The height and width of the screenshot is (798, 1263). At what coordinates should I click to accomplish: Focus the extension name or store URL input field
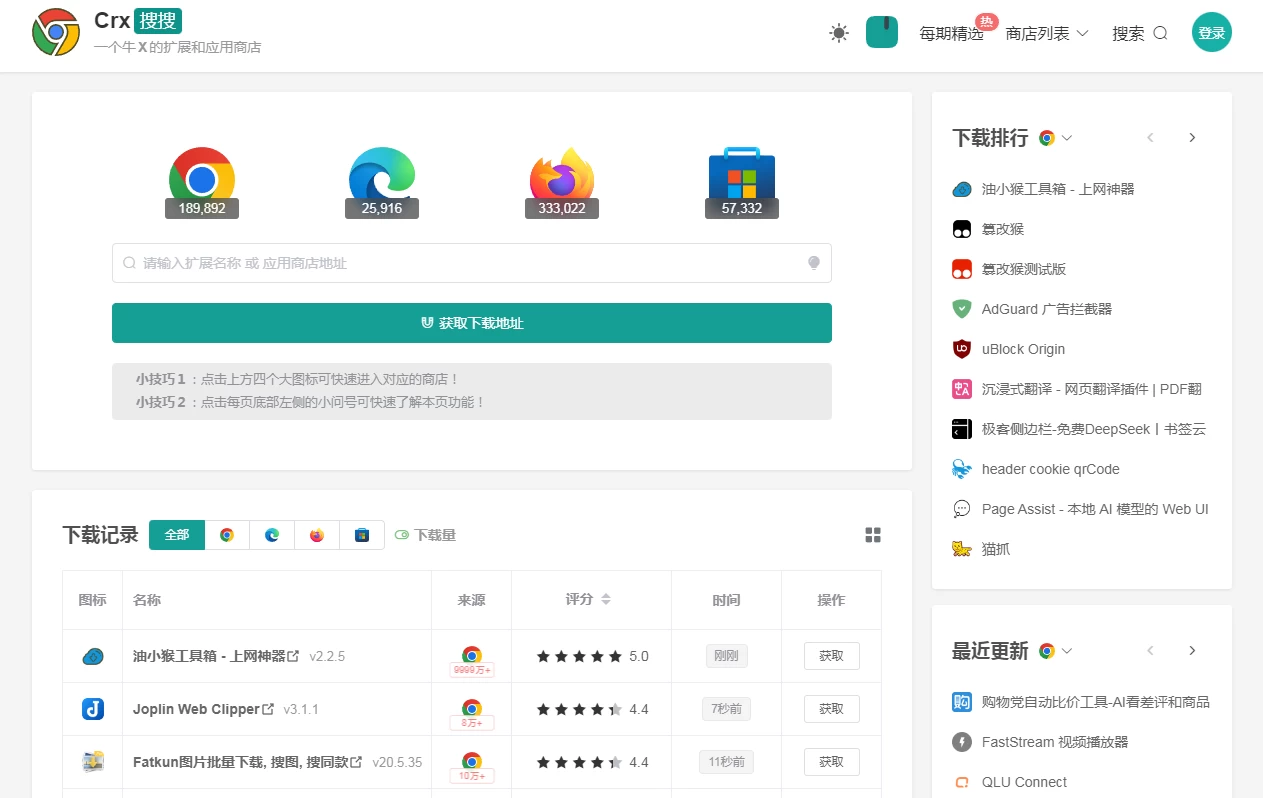coord(472,263)
